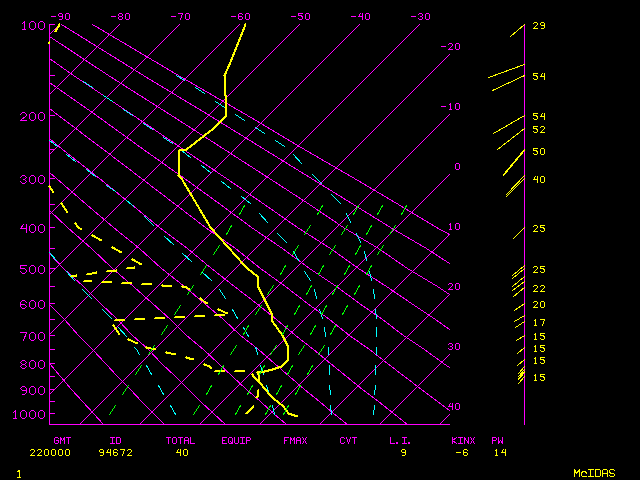Click the KINX header label
Screen dimensions: 640x480
[x=462, y=440]
